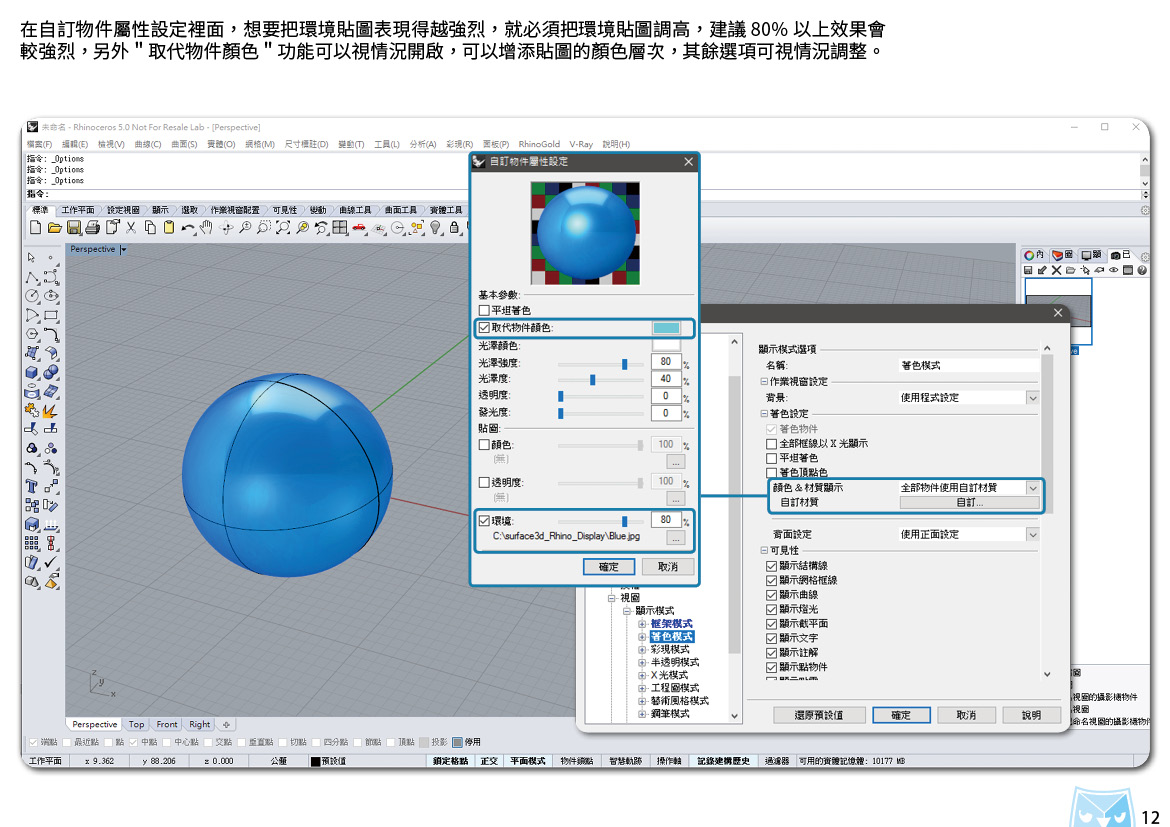1170x827 pixels.
Task: Uncheck the 取代物件顏色 checkbox
Action: point(484,328)
